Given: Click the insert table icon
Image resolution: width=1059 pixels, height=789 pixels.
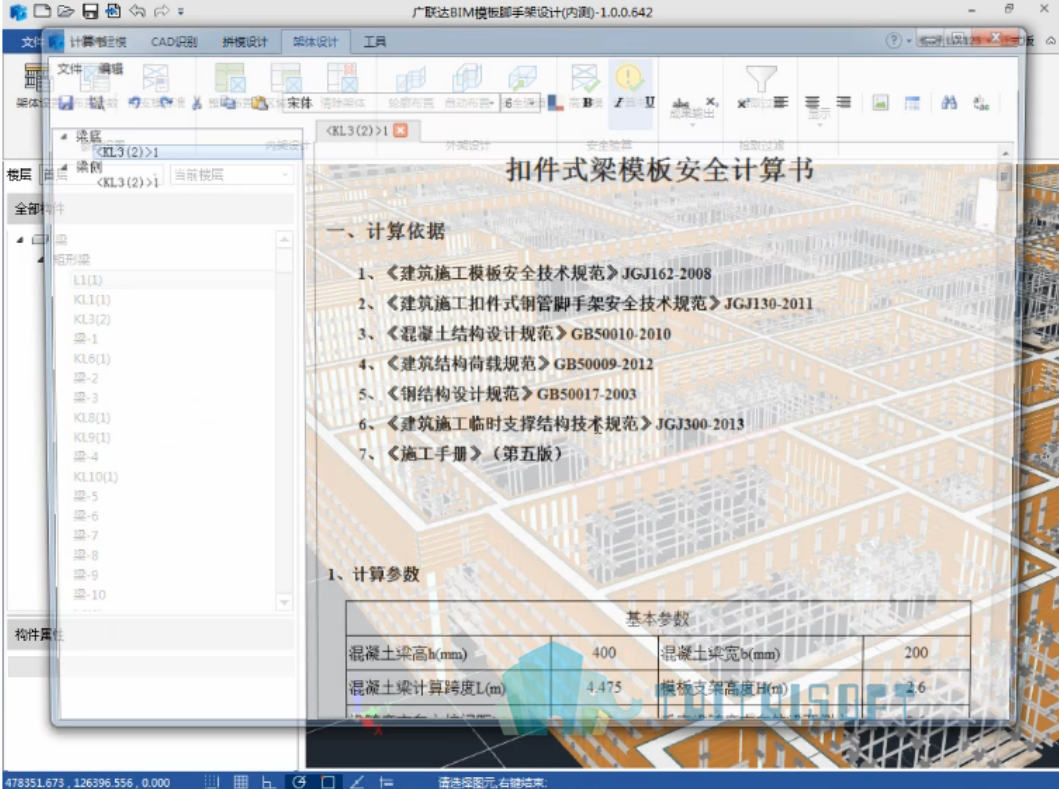Looking at the screenshot, I should click(912, 103).
